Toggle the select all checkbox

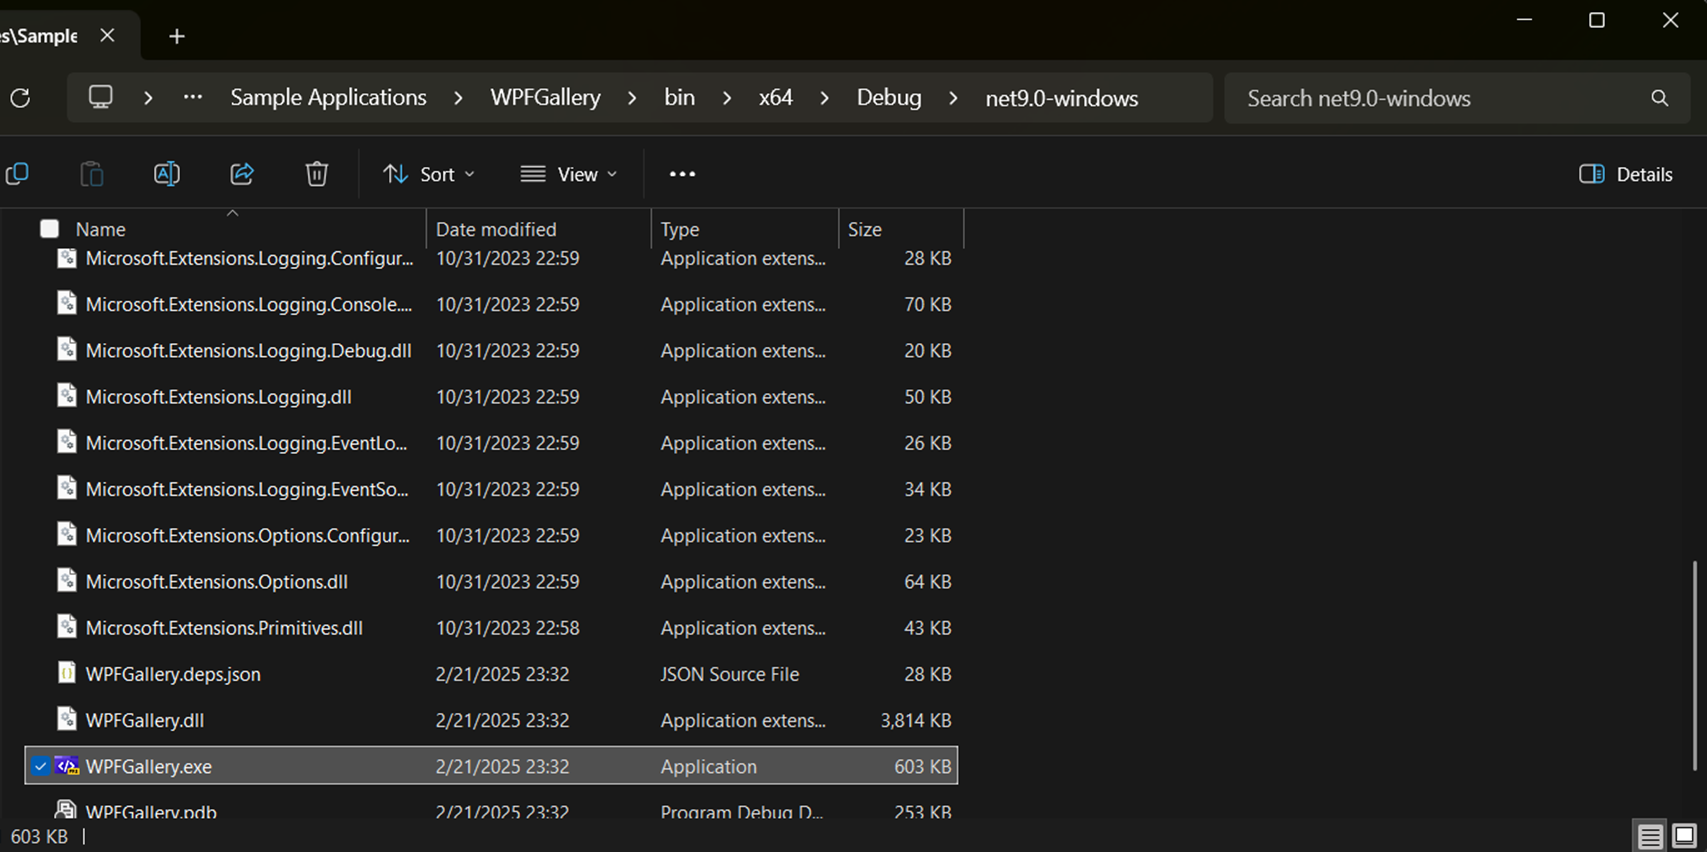point(49,229)
